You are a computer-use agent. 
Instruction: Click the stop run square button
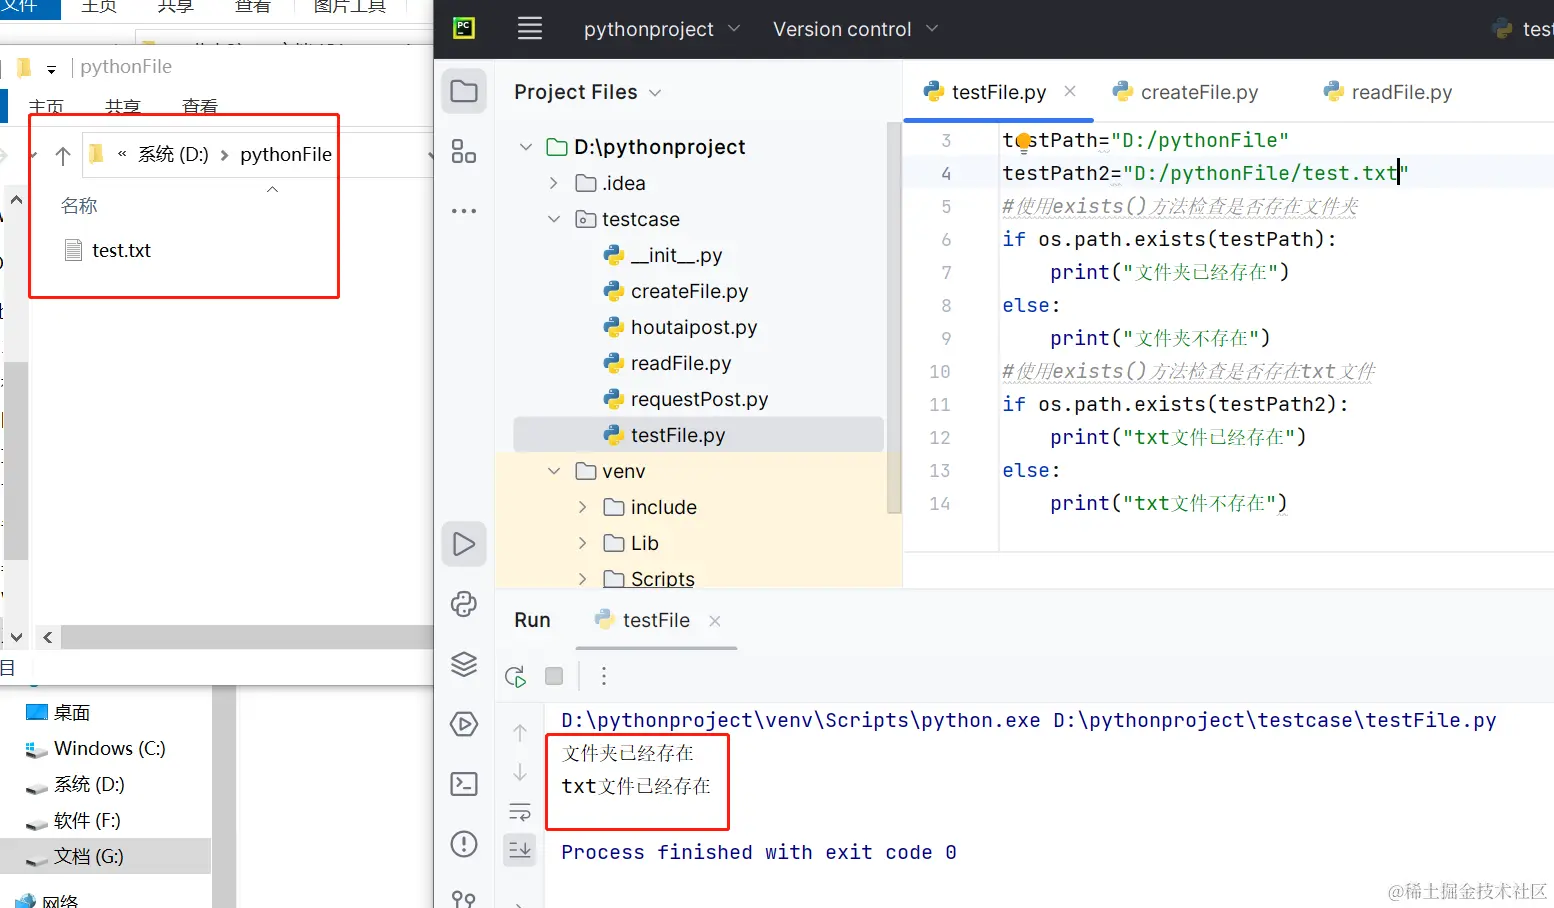click(554, 677)
